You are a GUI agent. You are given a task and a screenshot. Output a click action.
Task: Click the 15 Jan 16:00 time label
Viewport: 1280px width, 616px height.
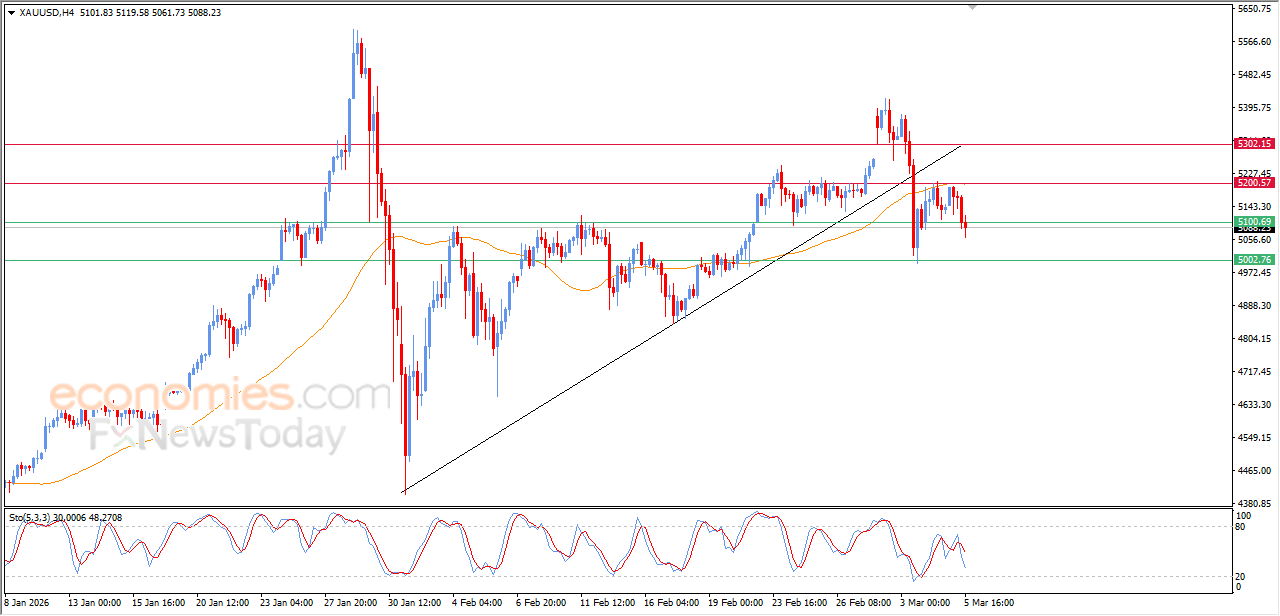(157, 603)
